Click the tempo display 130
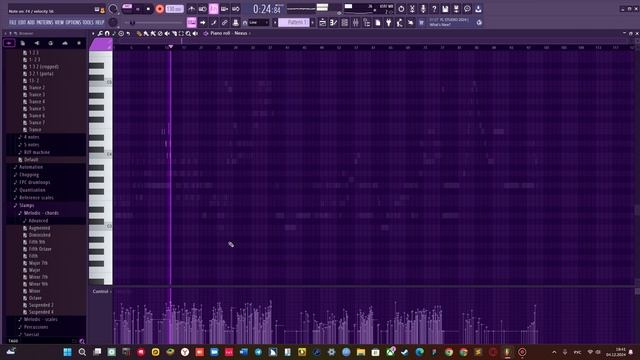This screenshot has width=640, height=360. tap(174, 9)
